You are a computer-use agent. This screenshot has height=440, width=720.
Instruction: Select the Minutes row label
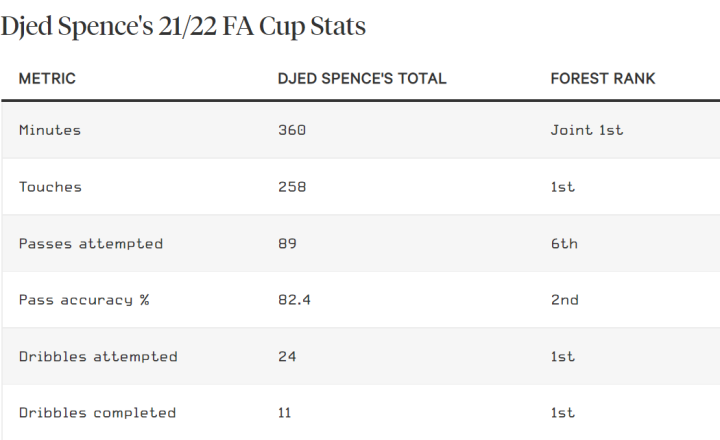50,130
